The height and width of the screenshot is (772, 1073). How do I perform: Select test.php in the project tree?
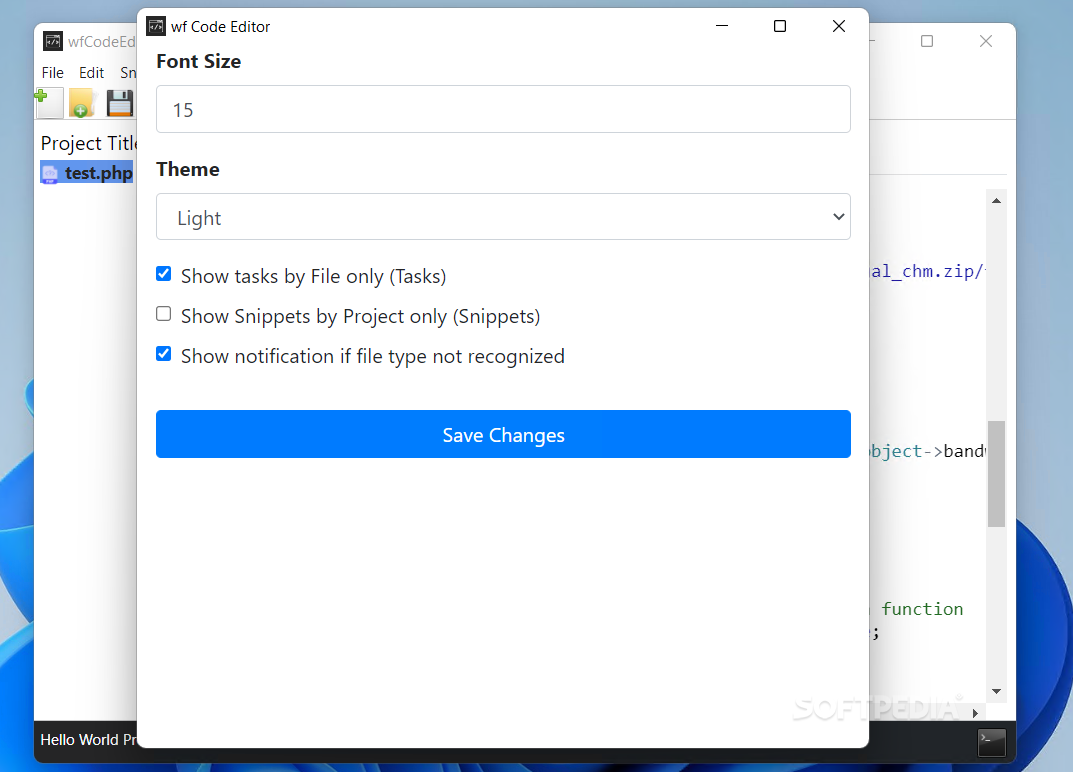pyautogui.click(x=86, y=172)
